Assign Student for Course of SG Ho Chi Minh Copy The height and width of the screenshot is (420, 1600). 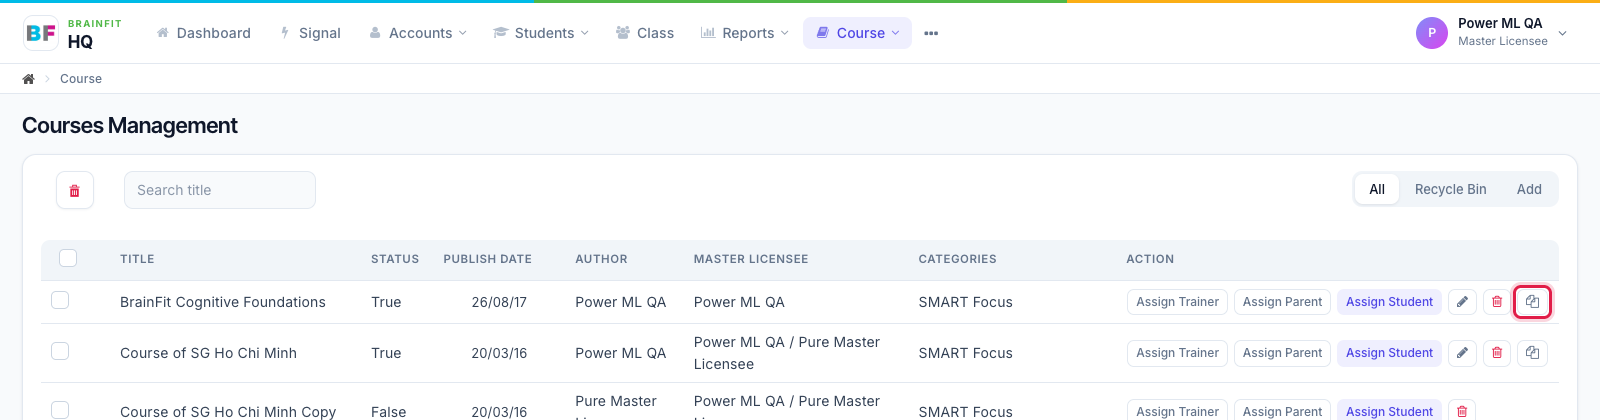1389,411
